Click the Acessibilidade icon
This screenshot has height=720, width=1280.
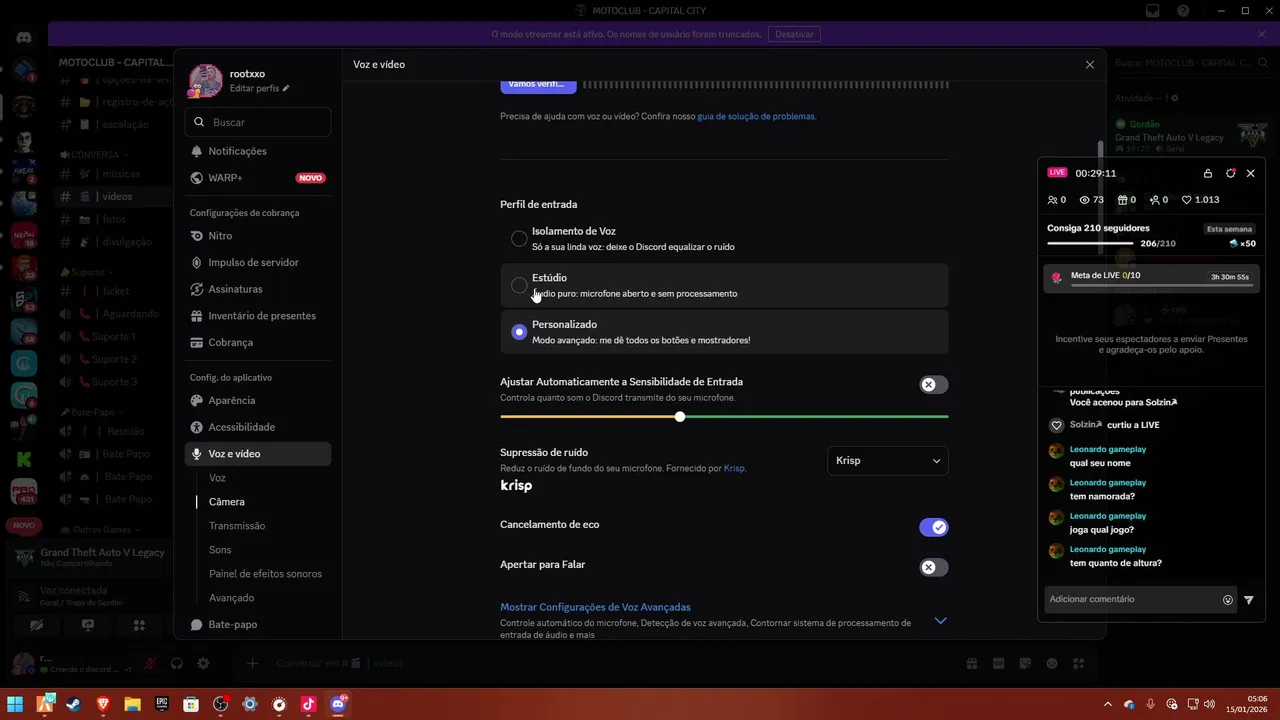tap(196, 427)
